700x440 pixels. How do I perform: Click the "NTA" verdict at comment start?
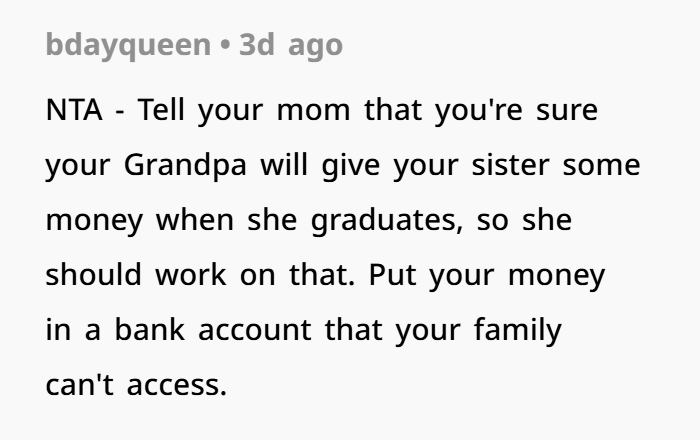click(74, 110)
